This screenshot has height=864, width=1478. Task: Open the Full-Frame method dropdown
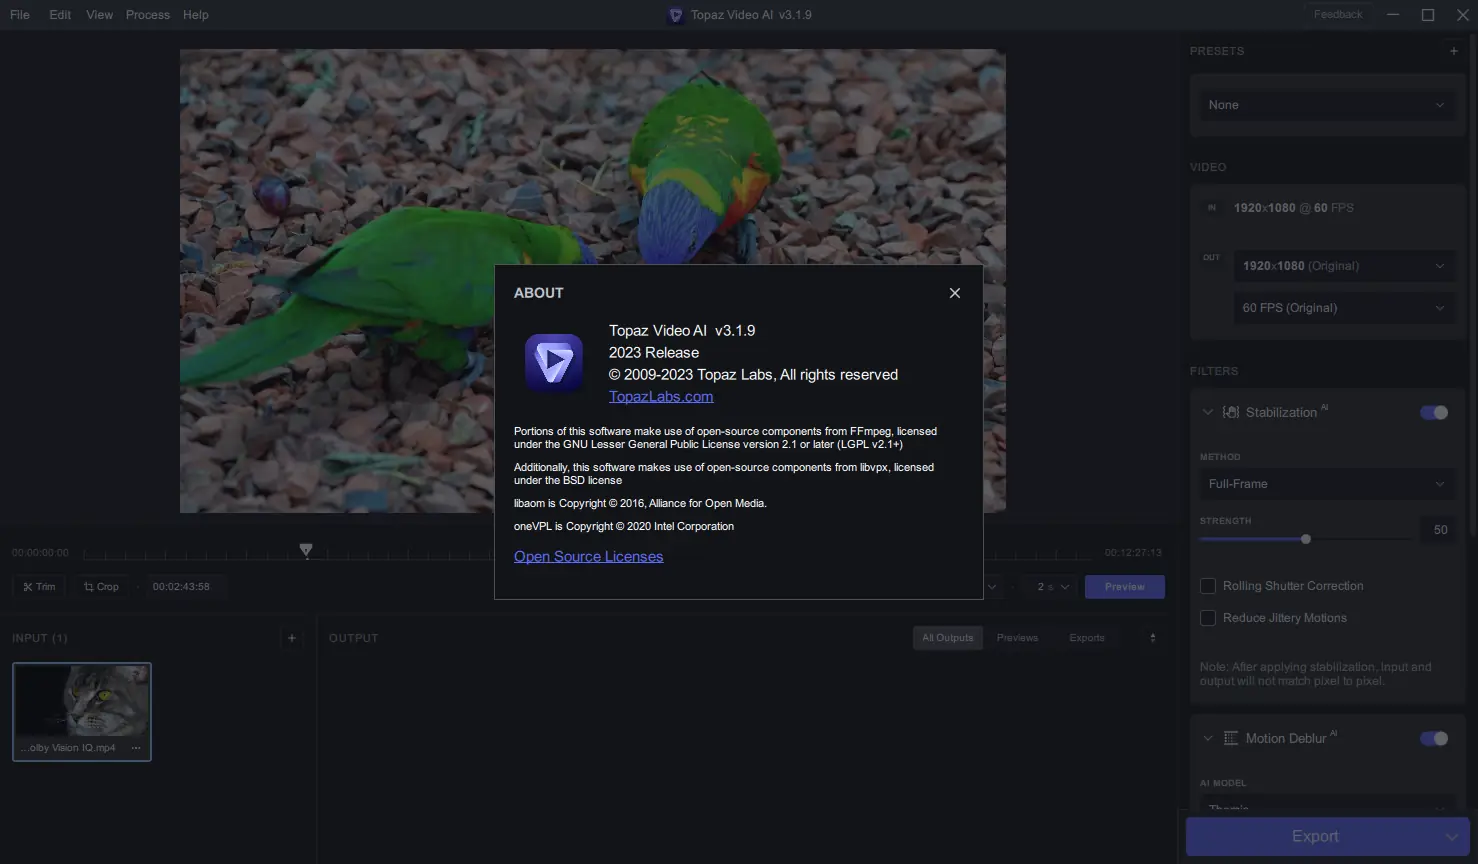(x=1326, y=484)
